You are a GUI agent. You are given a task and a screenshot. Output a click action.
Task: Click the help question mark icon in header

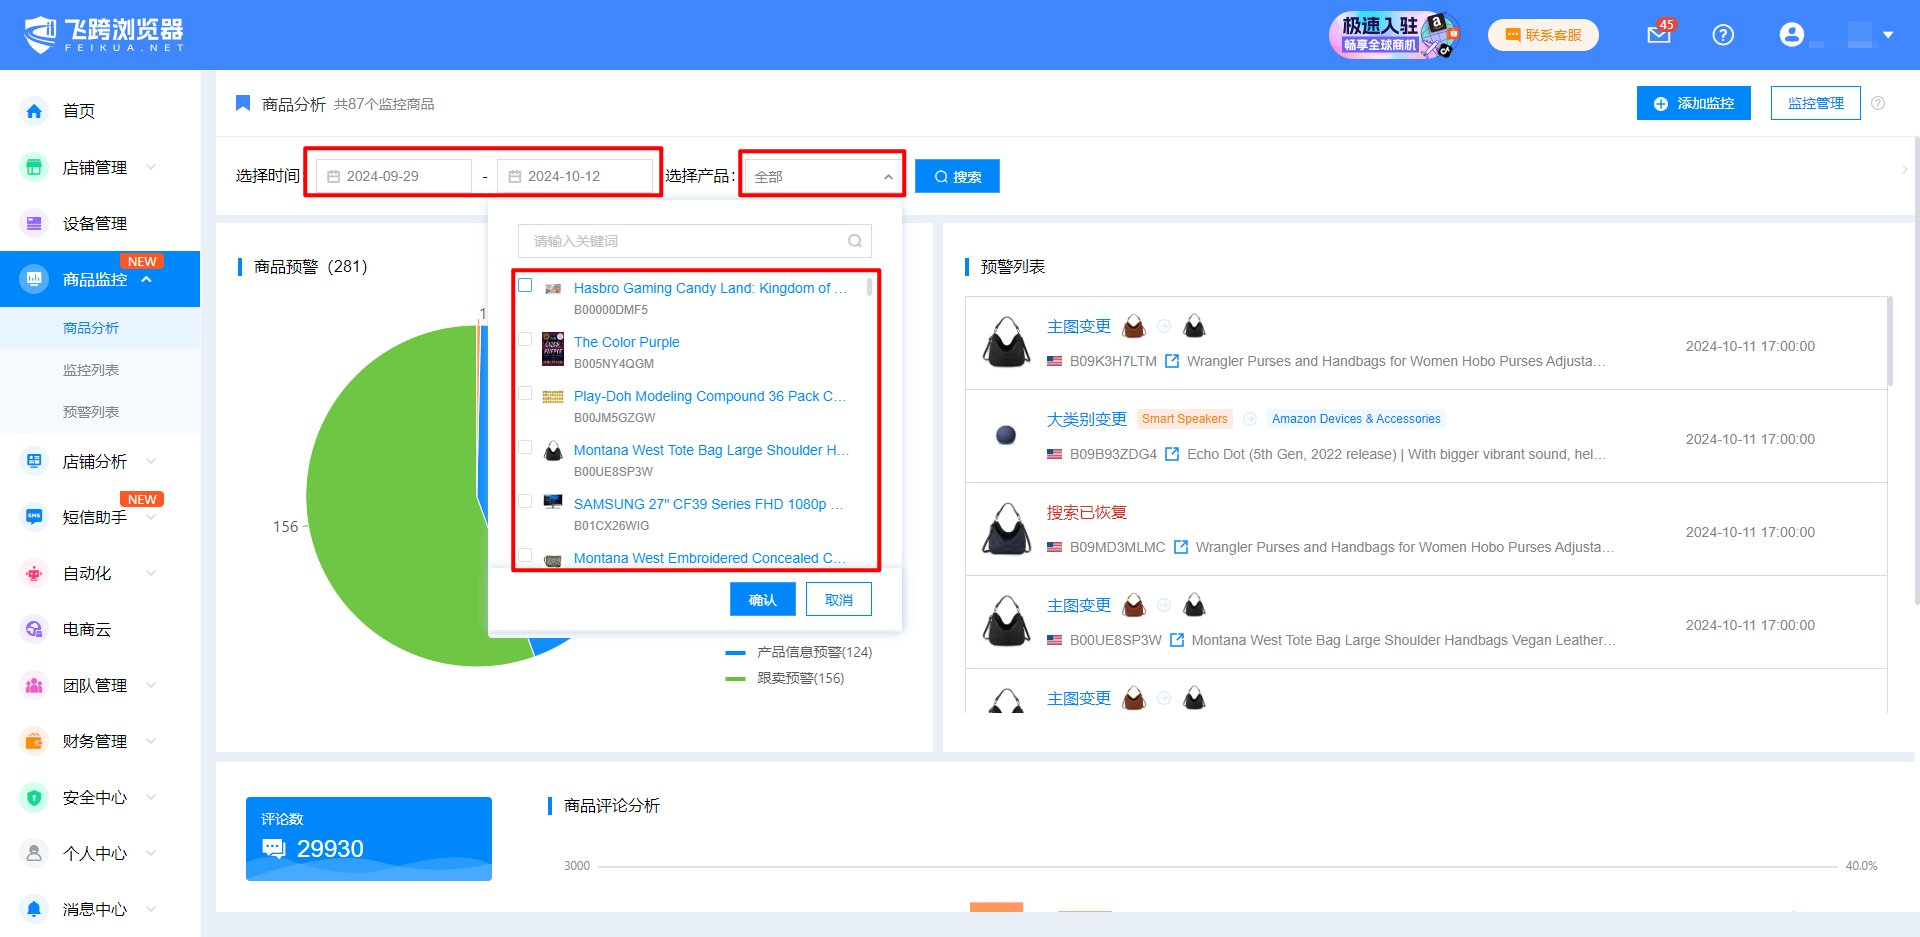(1722, 35)
